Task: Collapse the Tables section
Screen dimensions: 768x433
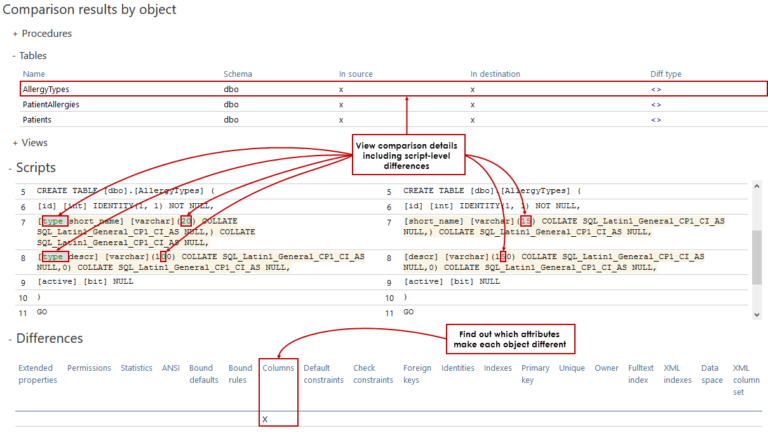Action: [x=14, y=56]
